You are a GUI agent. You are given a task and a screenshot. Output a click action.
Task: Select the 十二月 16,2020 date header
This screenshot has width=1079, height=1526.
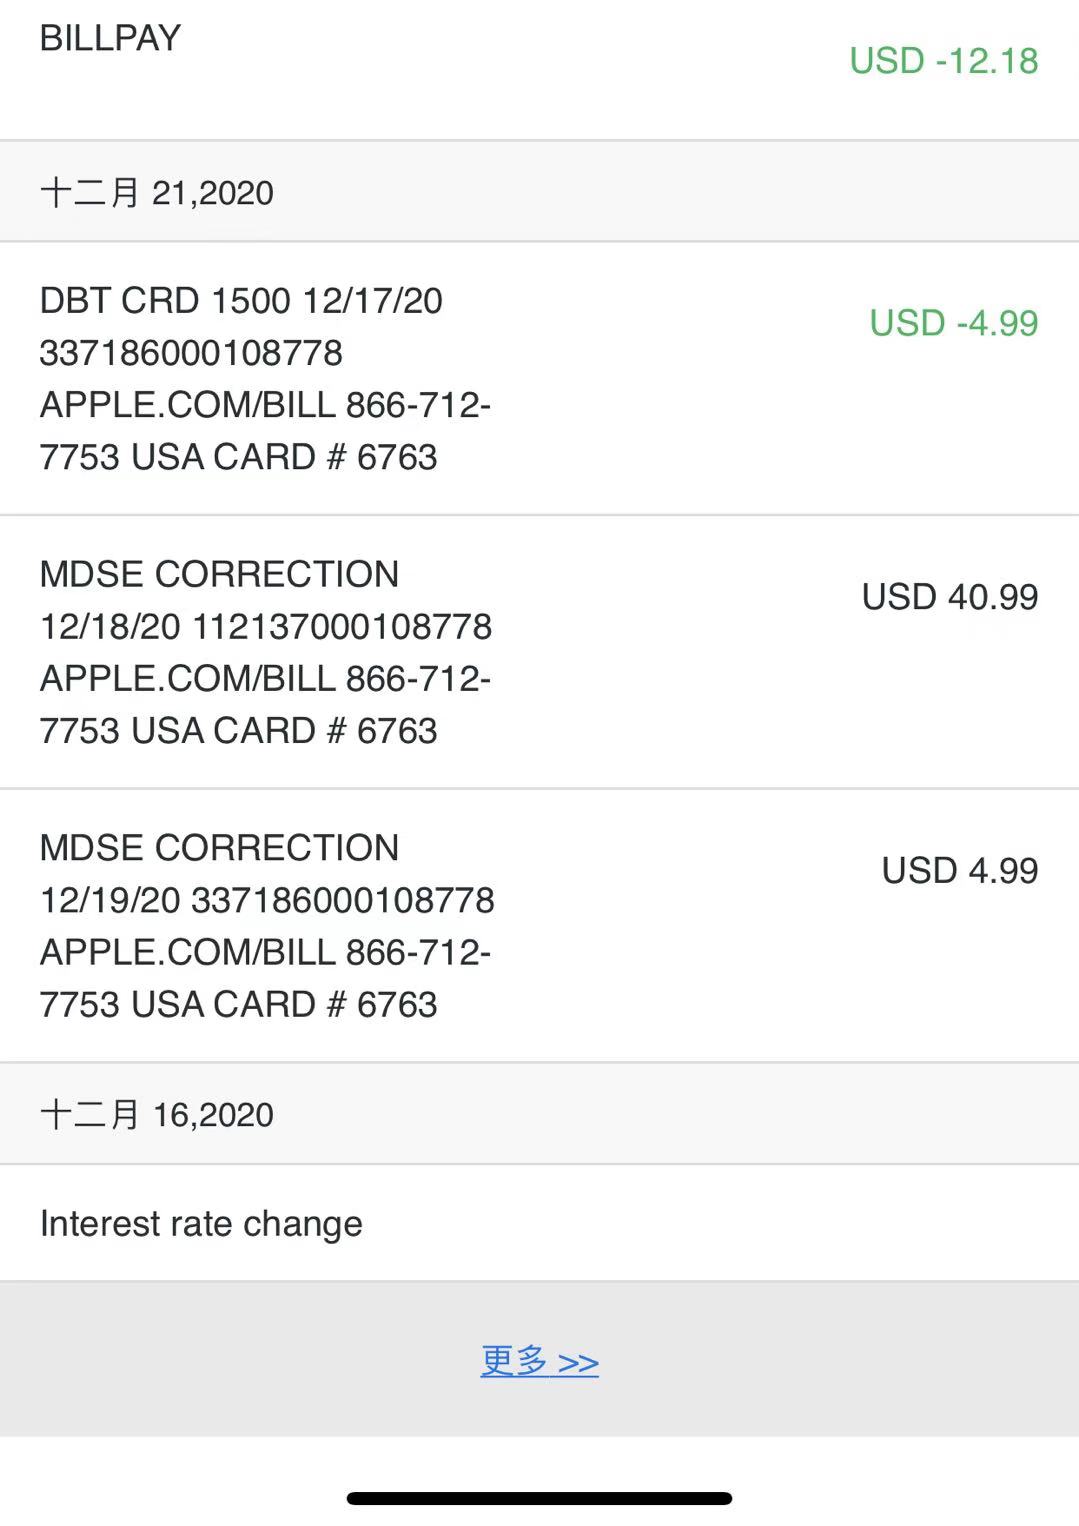click(157, 1114)
